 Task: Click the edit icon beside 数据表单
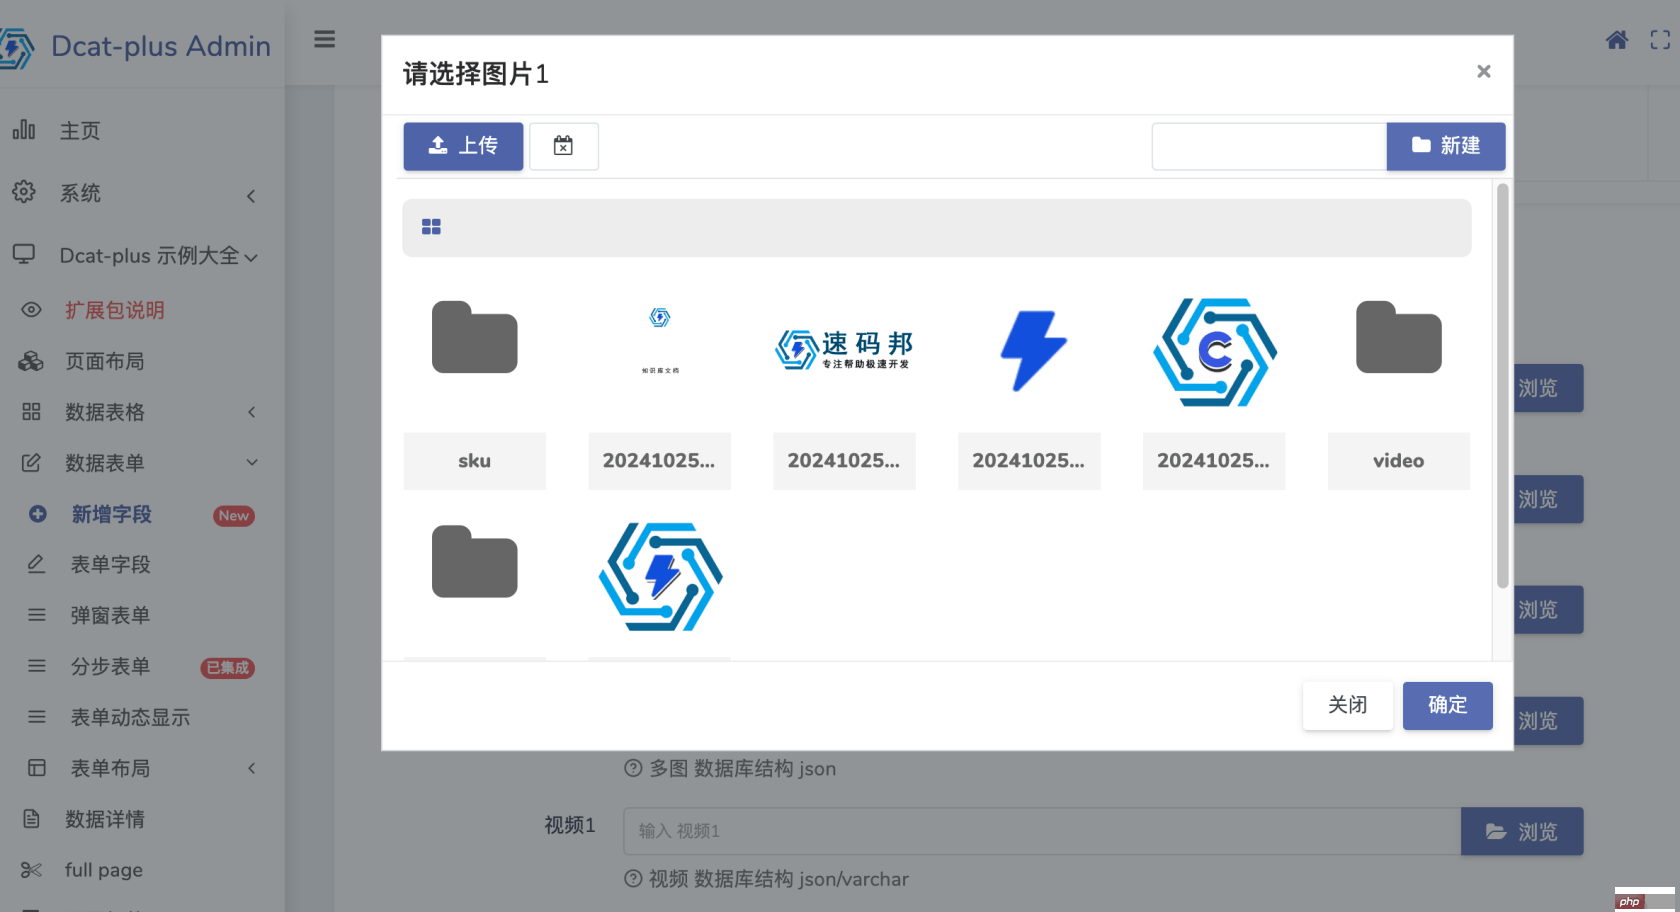click(31, 463)
